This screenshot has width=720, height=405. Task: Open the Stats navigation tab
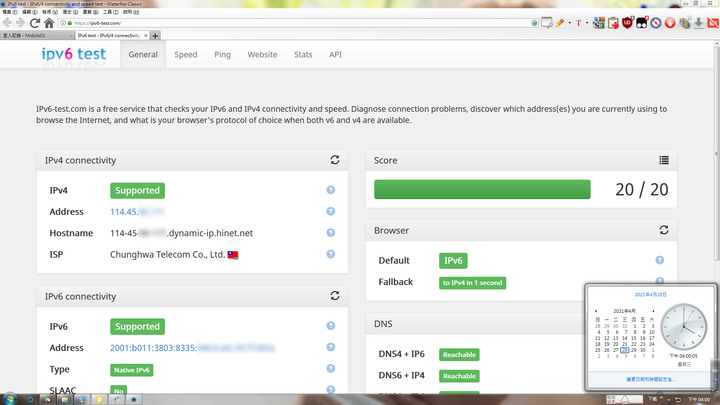(x=303, y=54)
